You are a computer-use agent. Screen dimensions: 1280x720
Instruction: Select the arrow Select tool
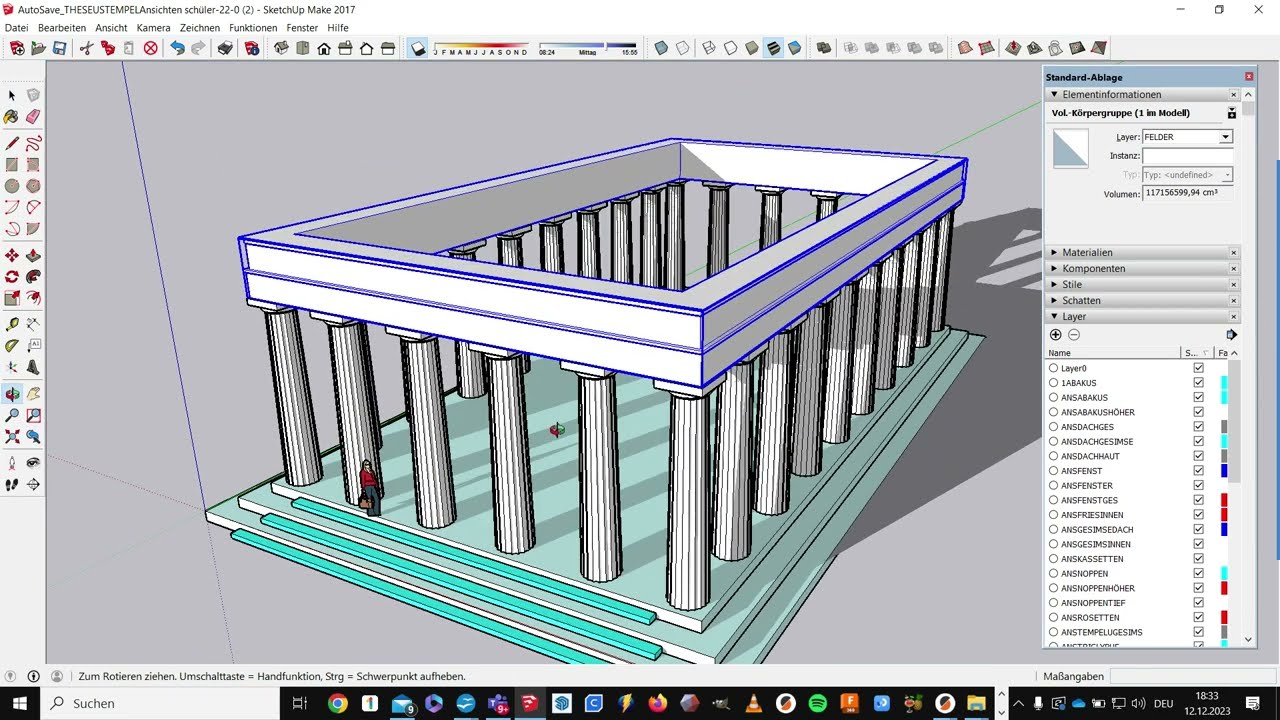[x=12, y=95]
